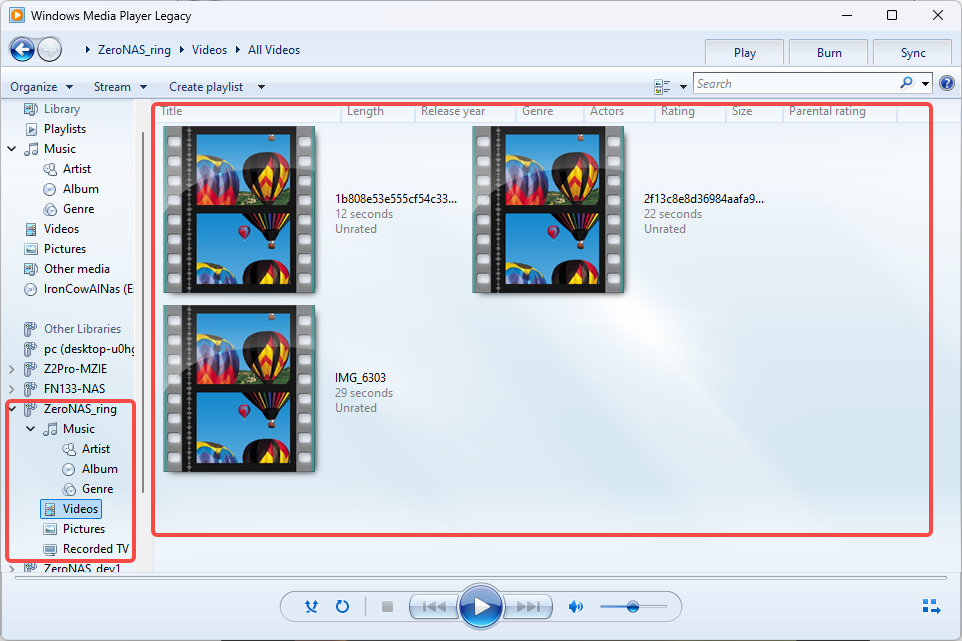The width and height of the screenshot is (962, 641).
Task: Click the Videos breadcrumb in address bar
Action: (x=209, y=50)
